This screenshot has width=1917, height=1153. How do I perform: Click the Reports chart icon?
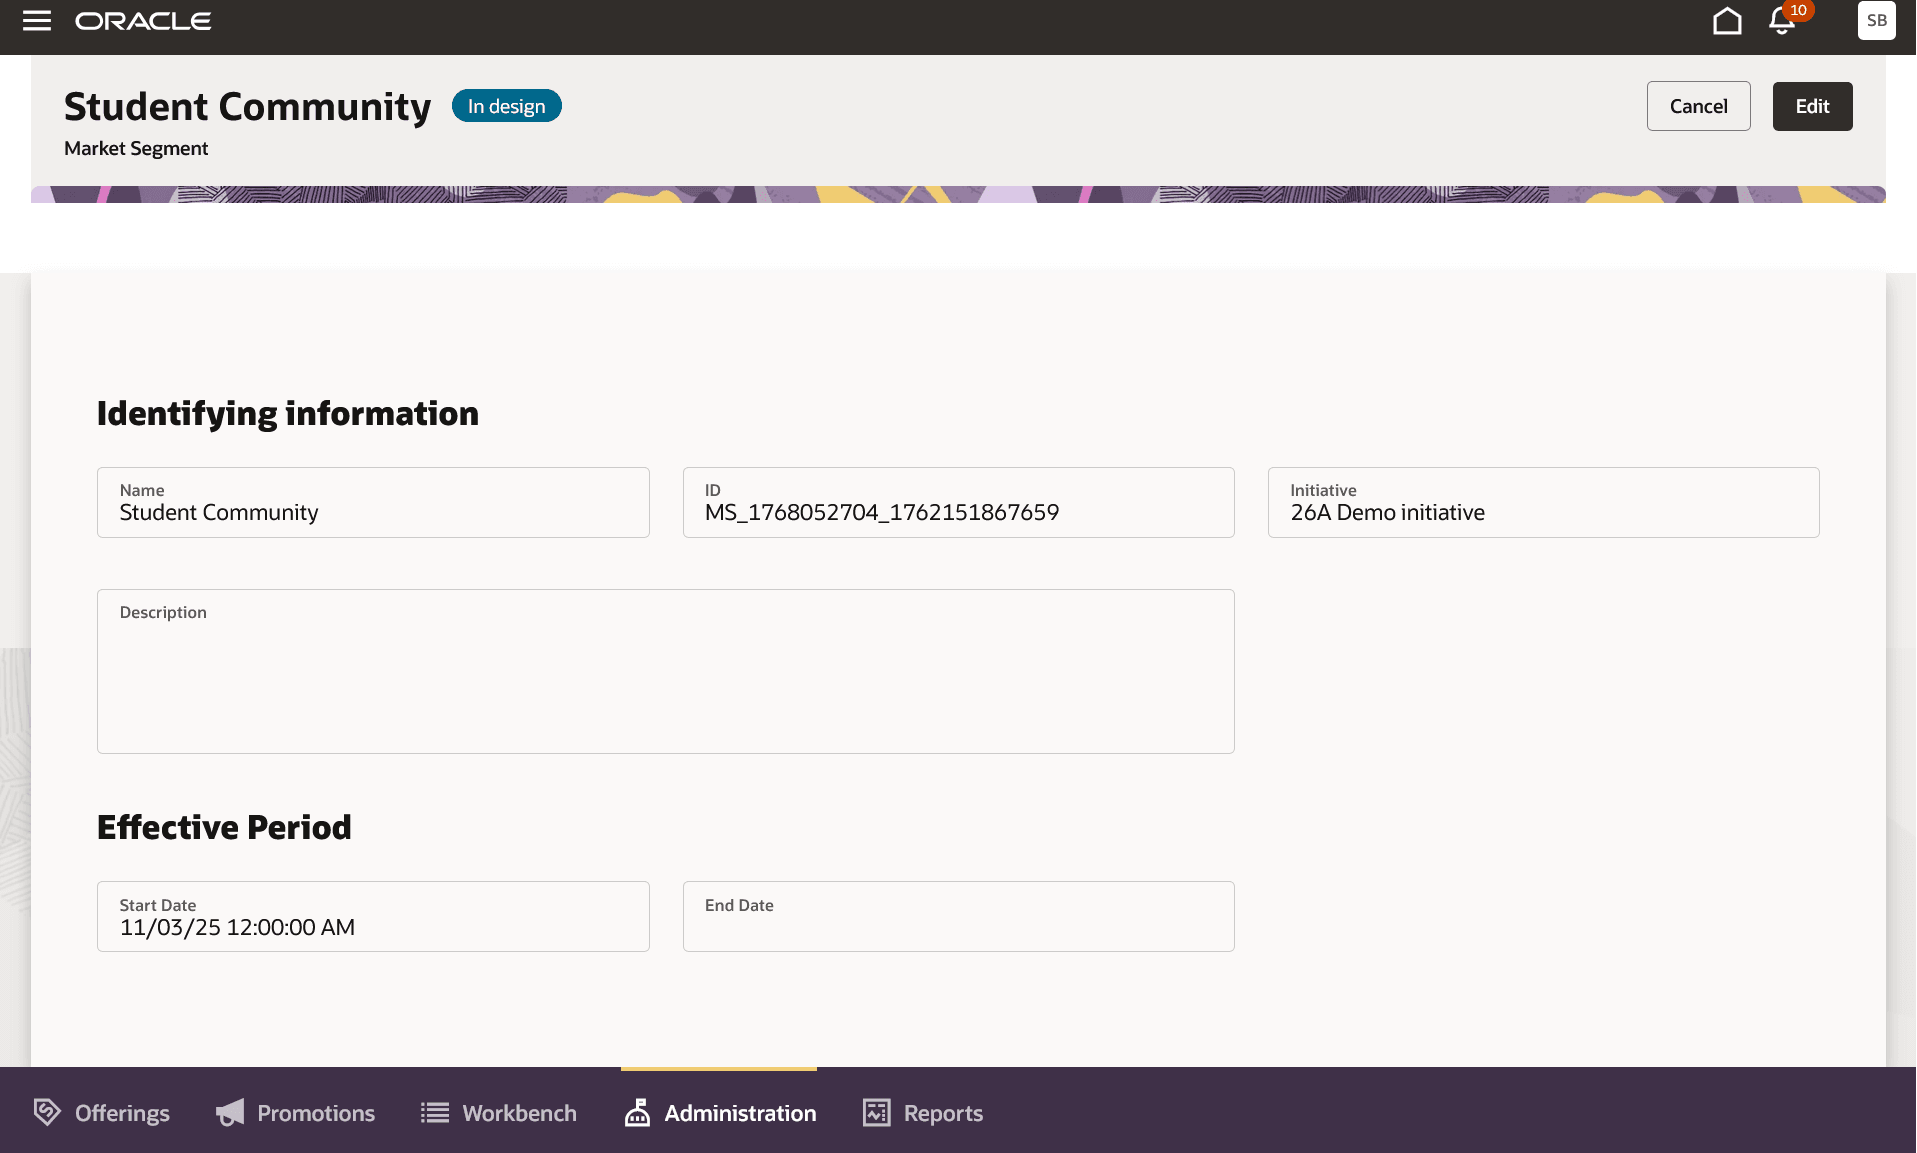[x=875, y=1112]
